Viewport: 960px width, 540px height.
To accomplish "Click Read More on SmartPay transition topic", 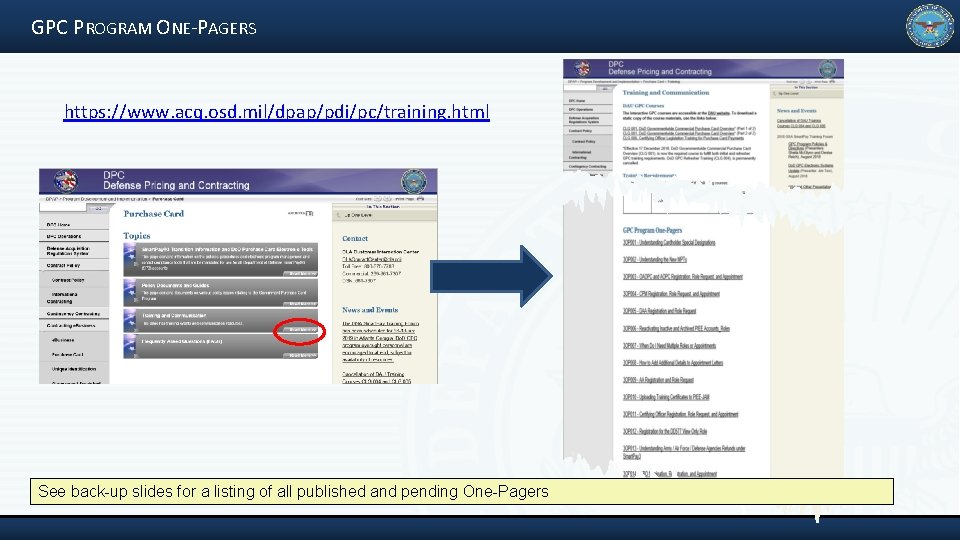I will coord(302,274).
